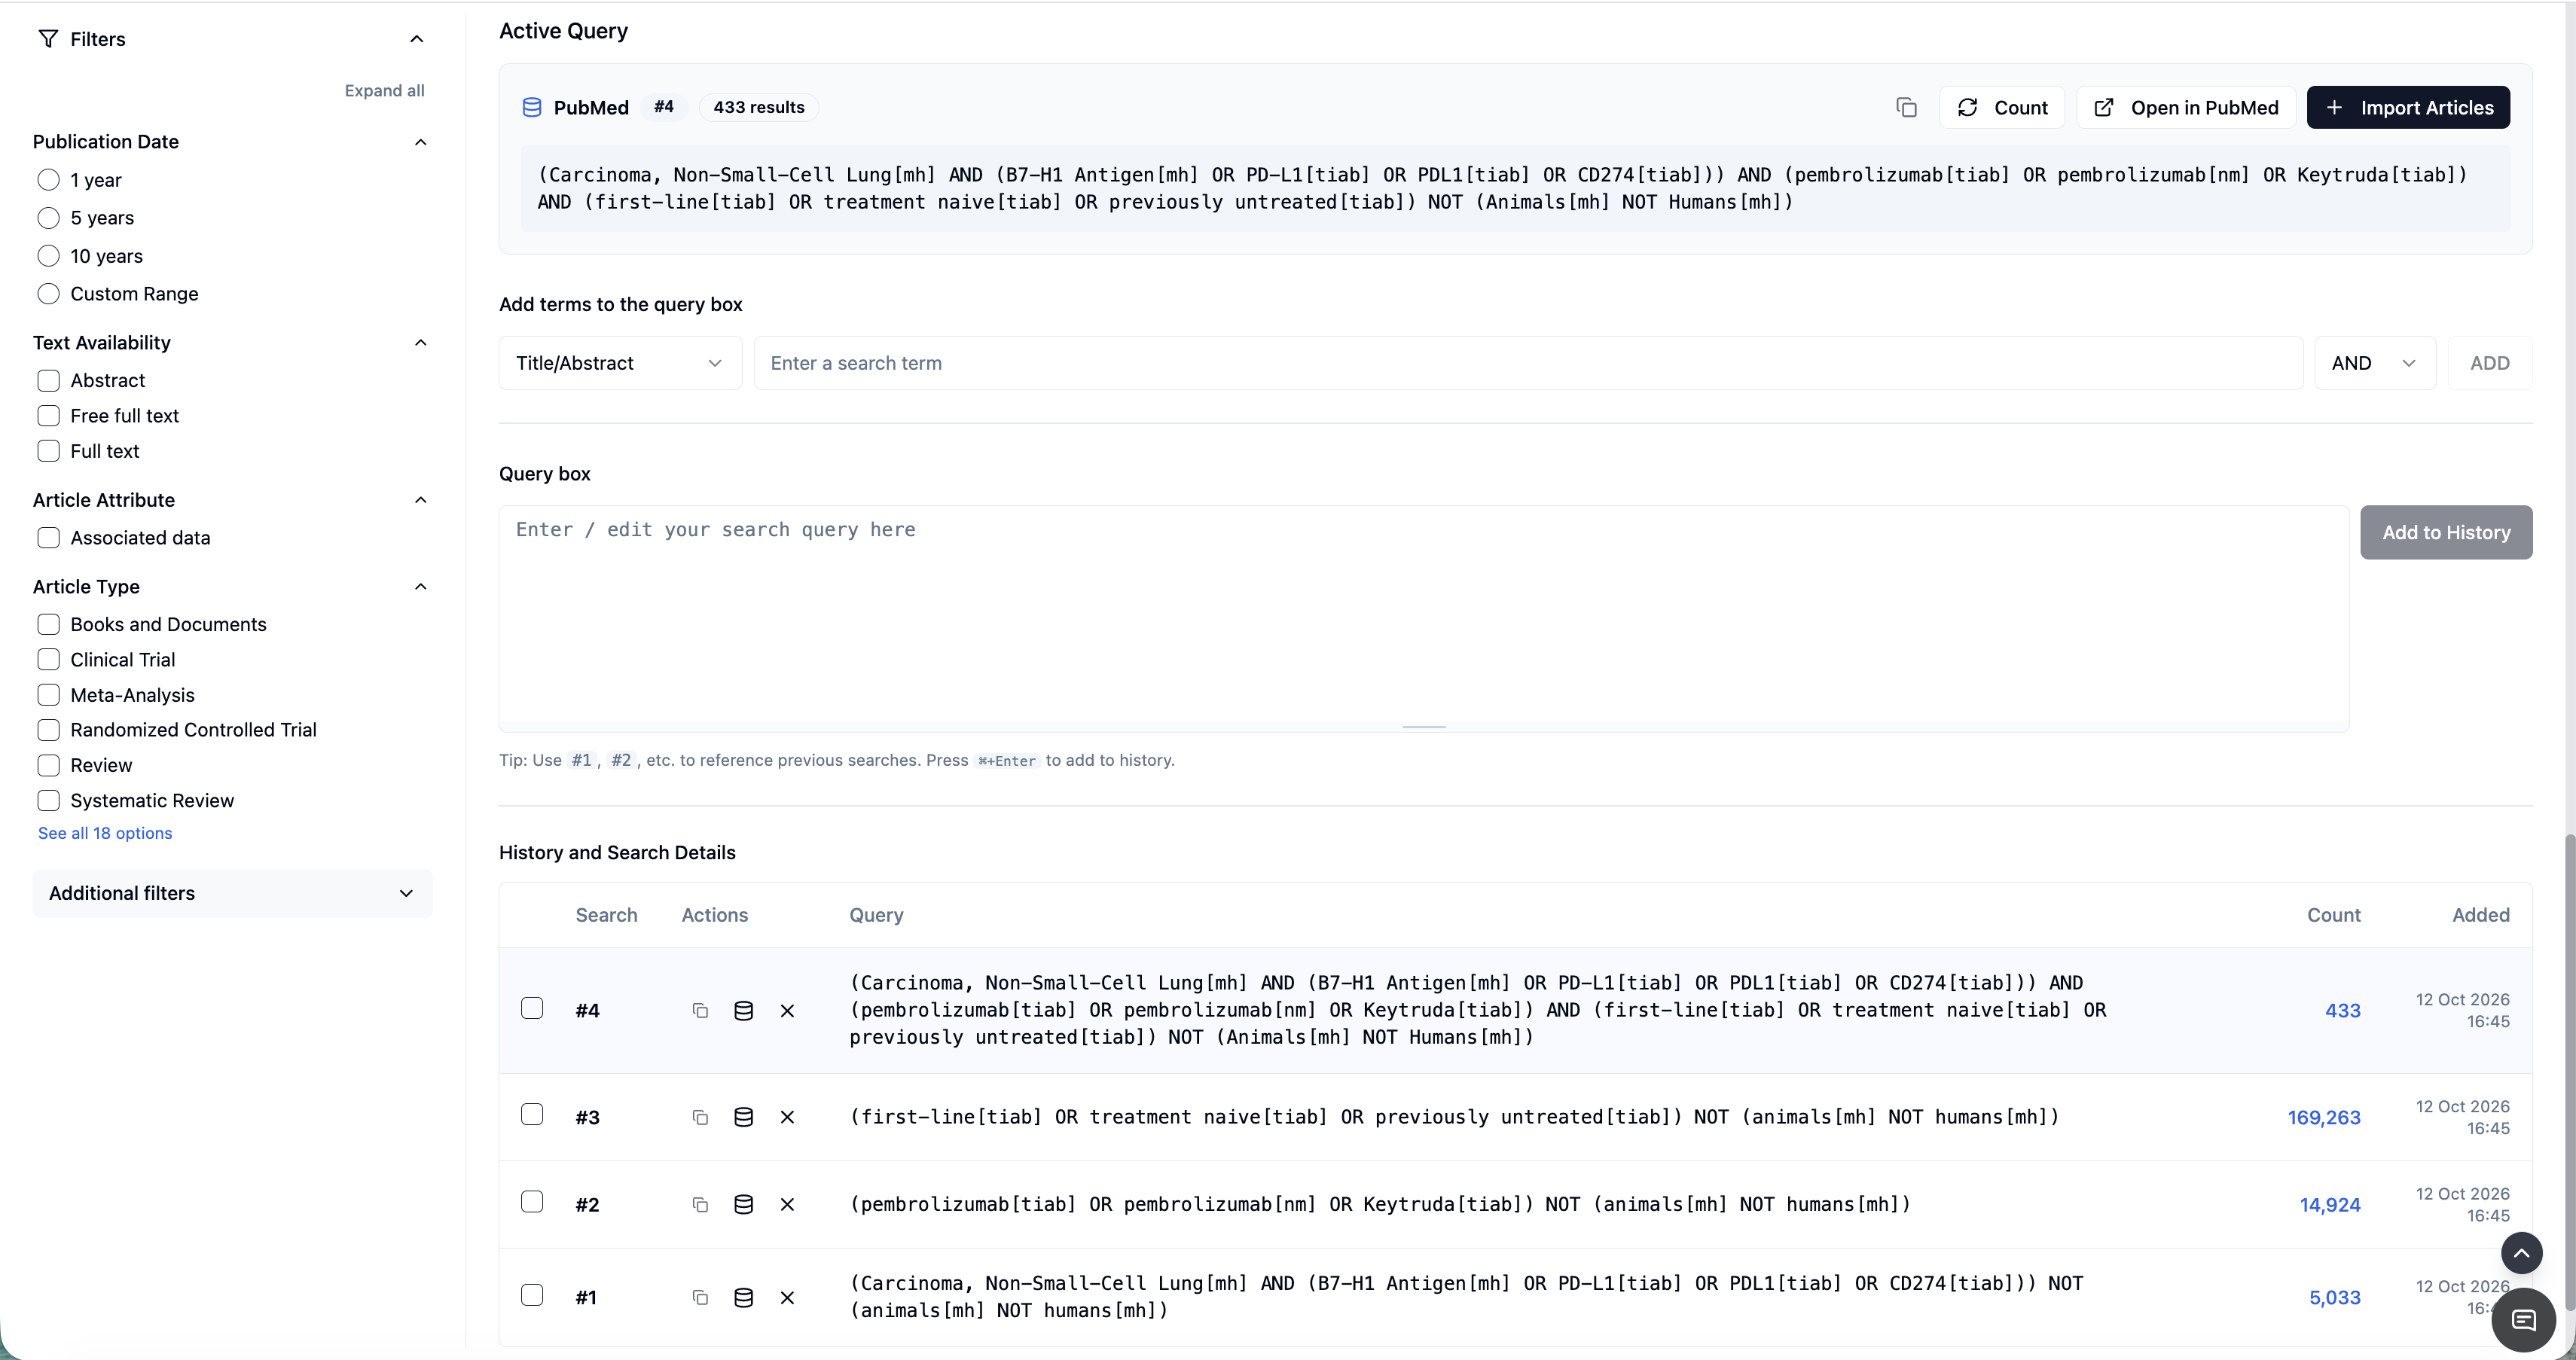Collapse the Article Type section
Image resolution: width=2576 pixels, height=1360 pixels.
(420, 587)
